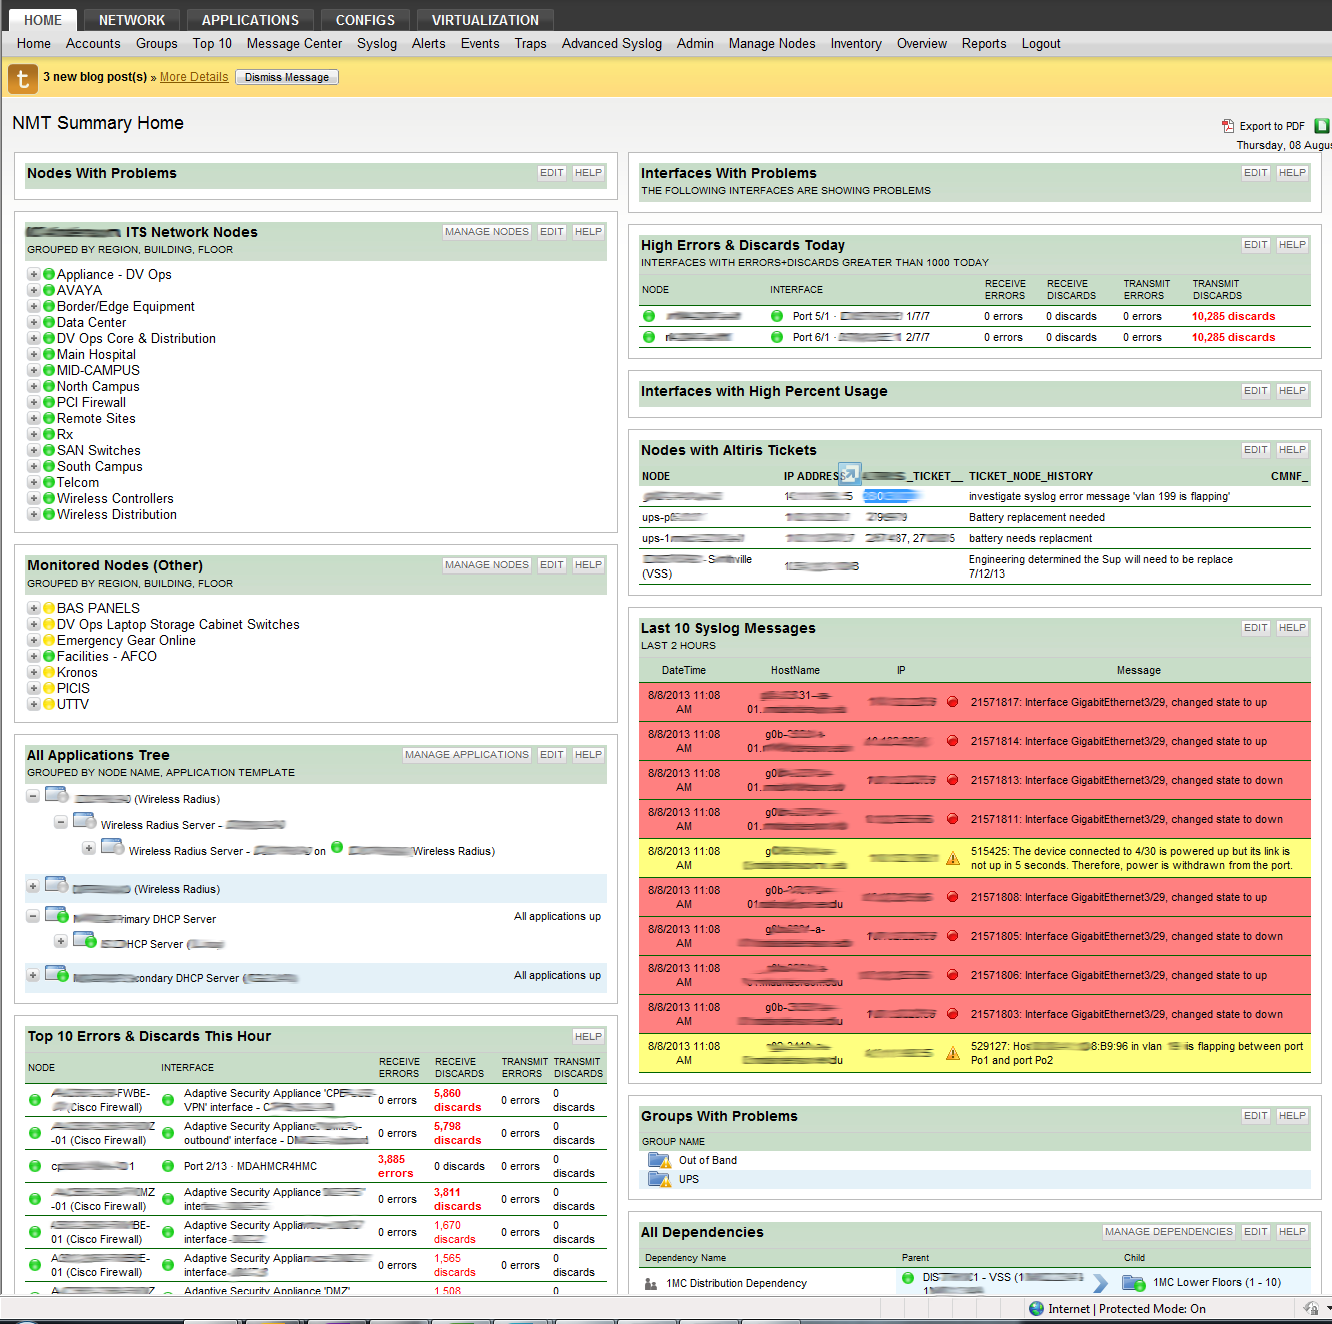Click green status icon beside Port 5/1

point(777,316)
